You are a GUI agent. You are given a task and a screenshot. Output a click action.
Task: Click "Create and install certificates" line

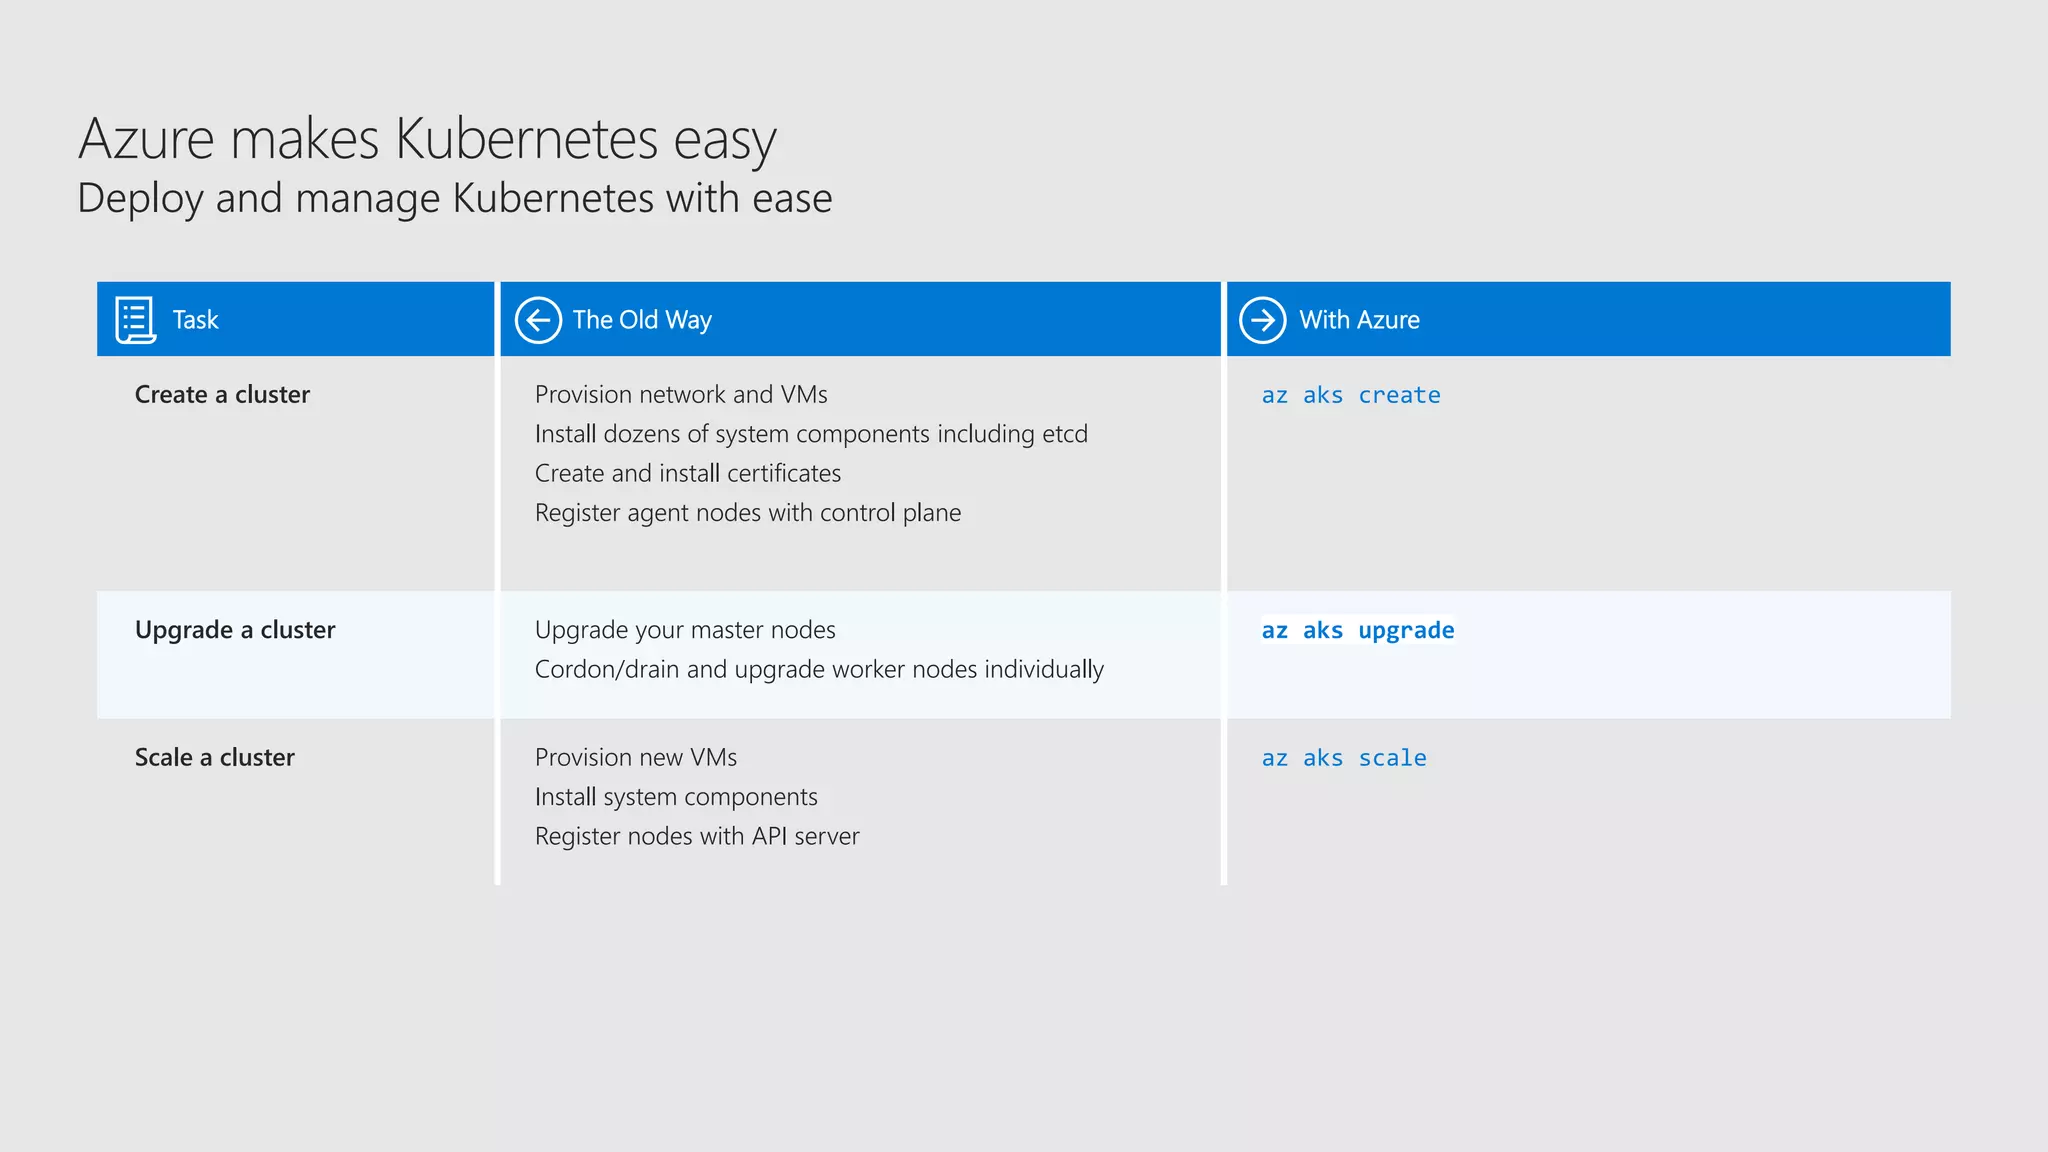point(688,473)
